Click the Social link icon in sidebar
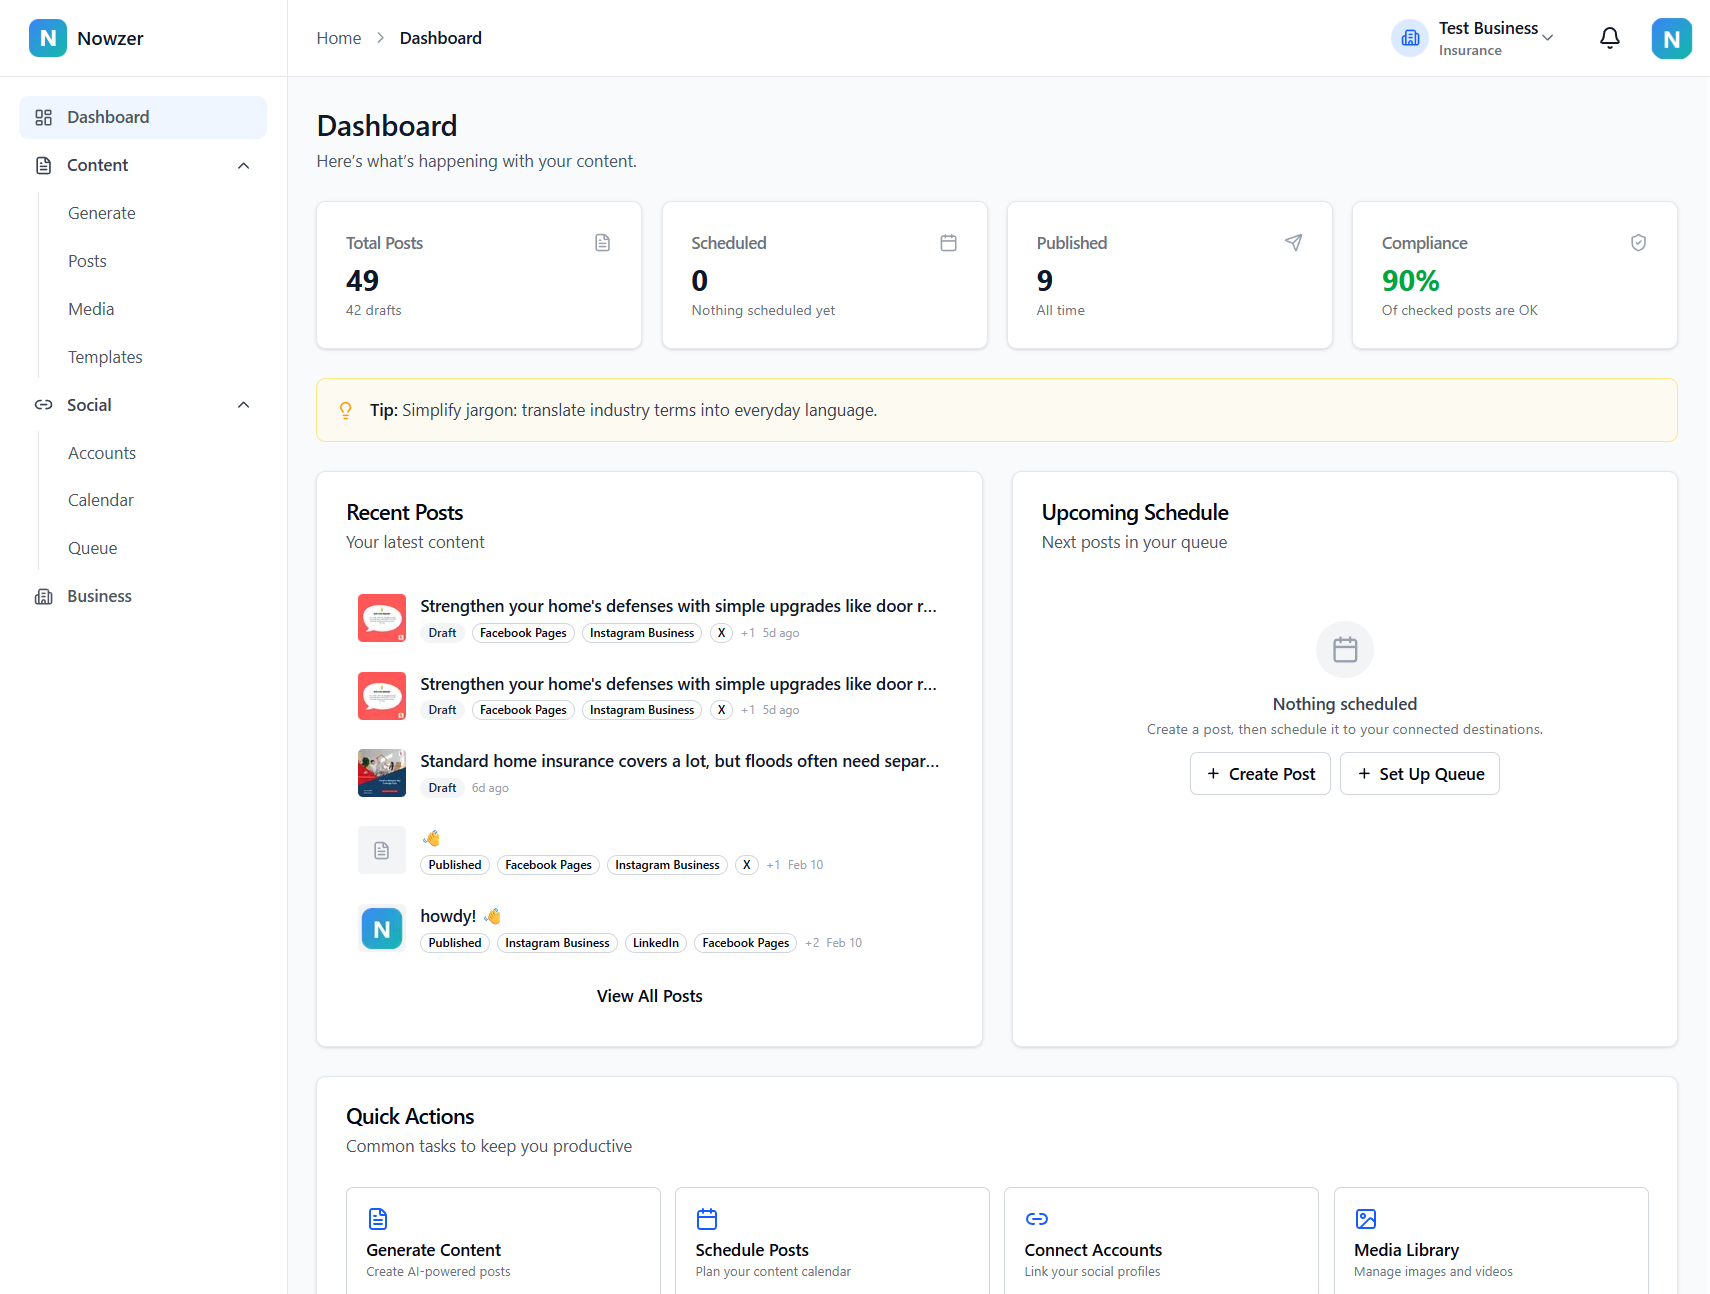The image size is (1710, 1294). pos(43,405)
